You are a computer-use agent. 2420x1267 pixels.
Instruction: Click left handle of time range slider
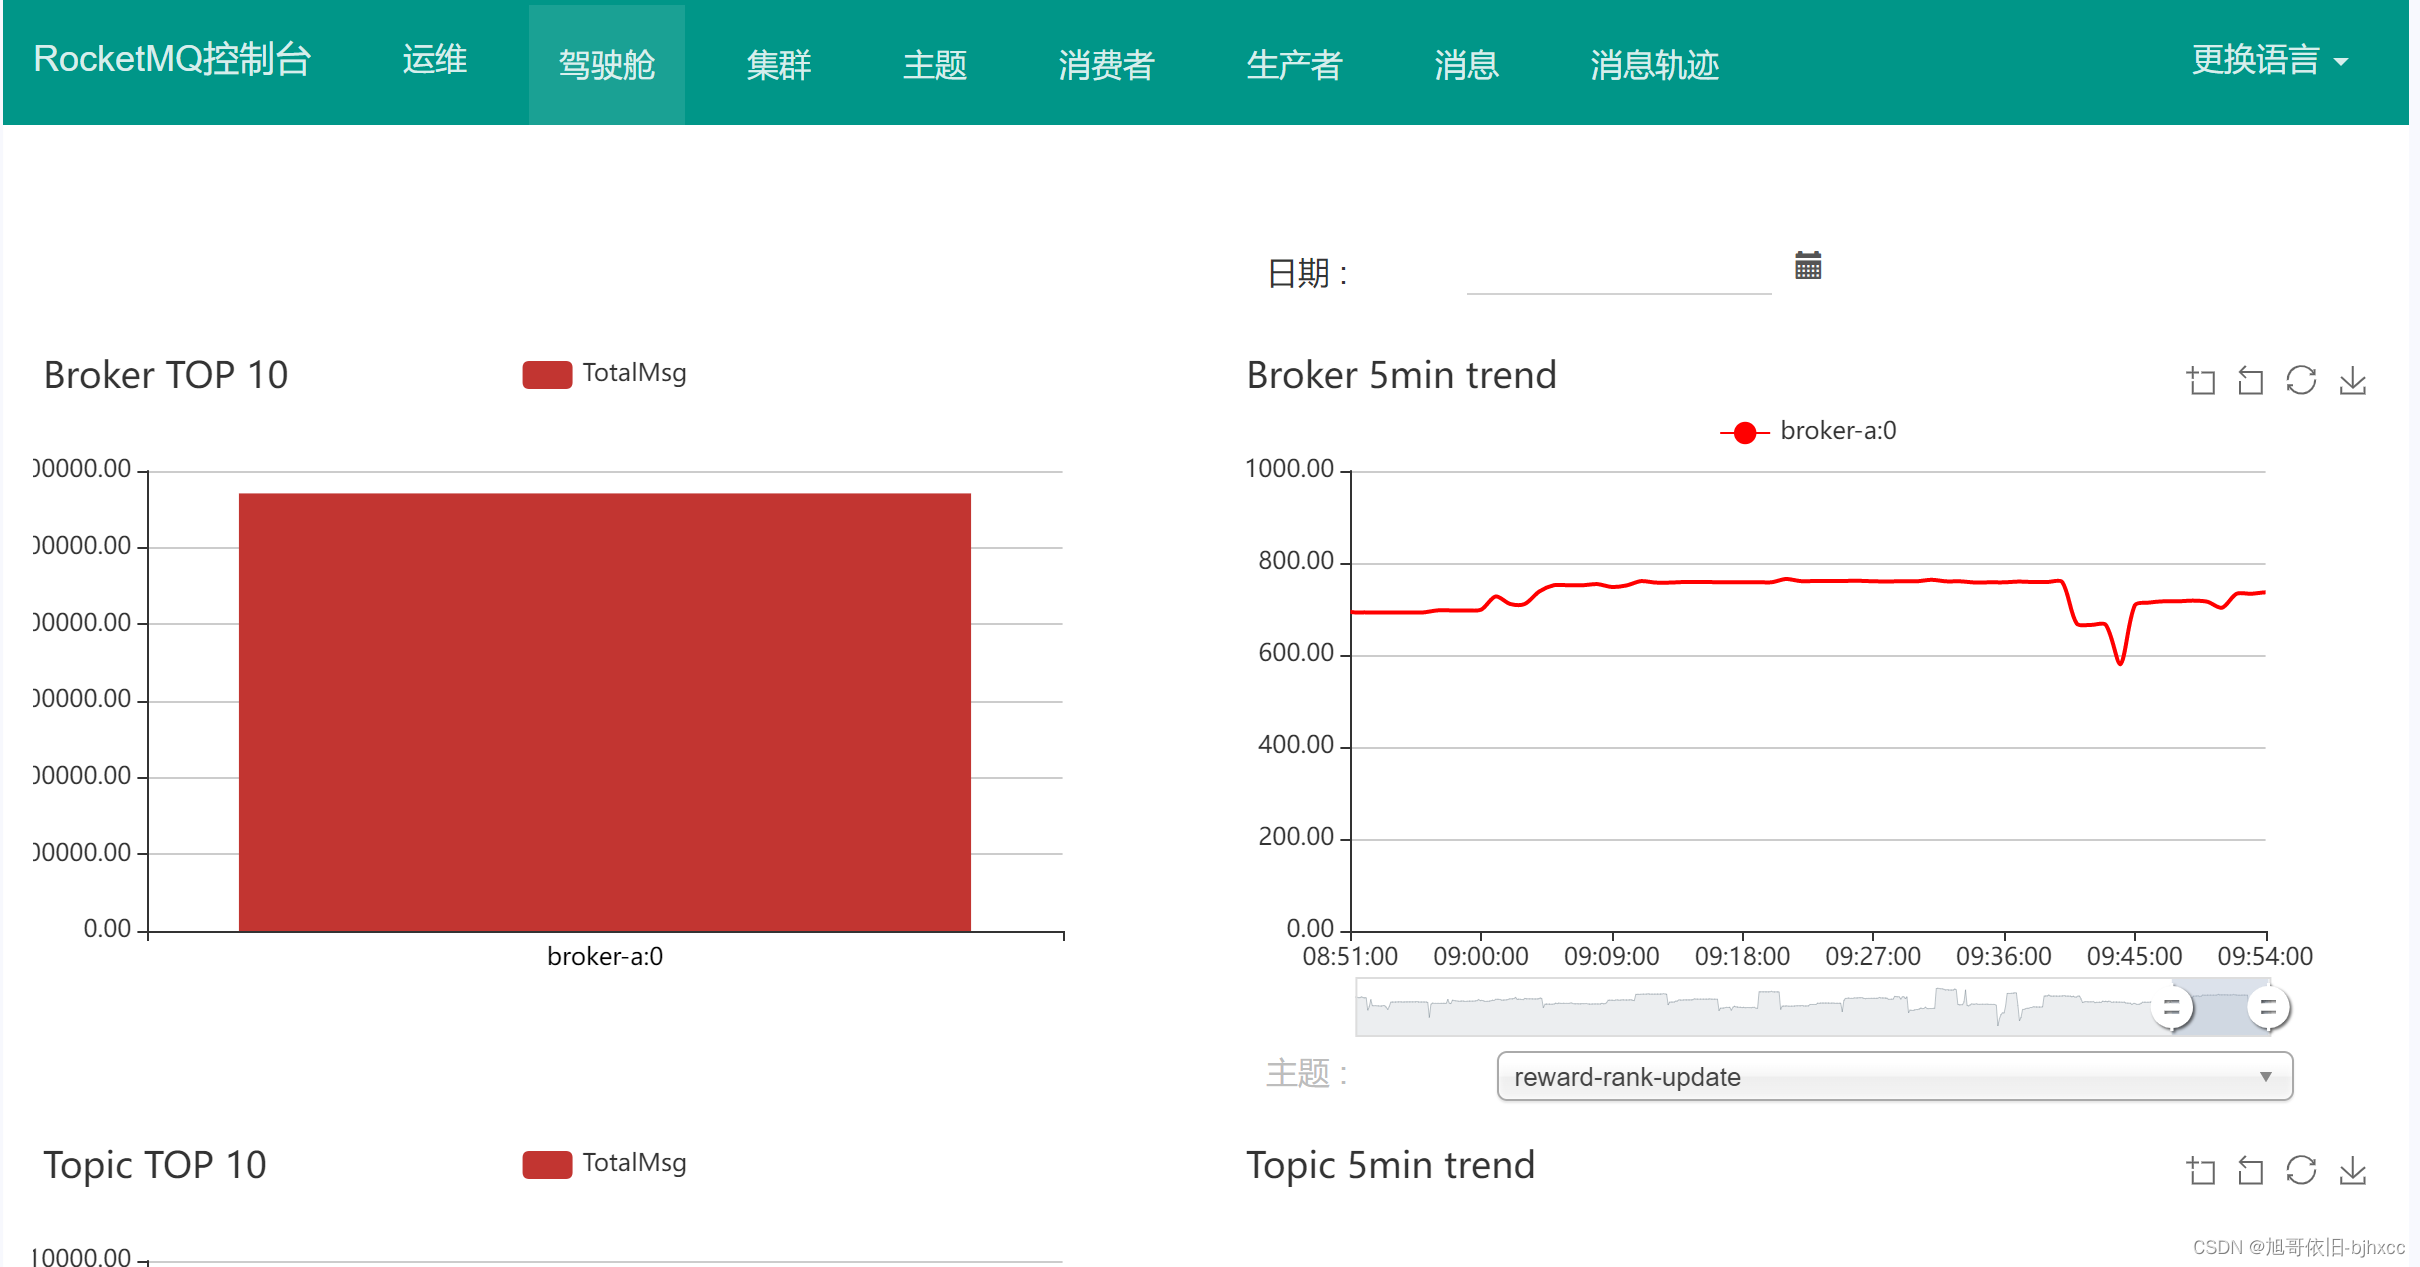click(2171, 1007)
